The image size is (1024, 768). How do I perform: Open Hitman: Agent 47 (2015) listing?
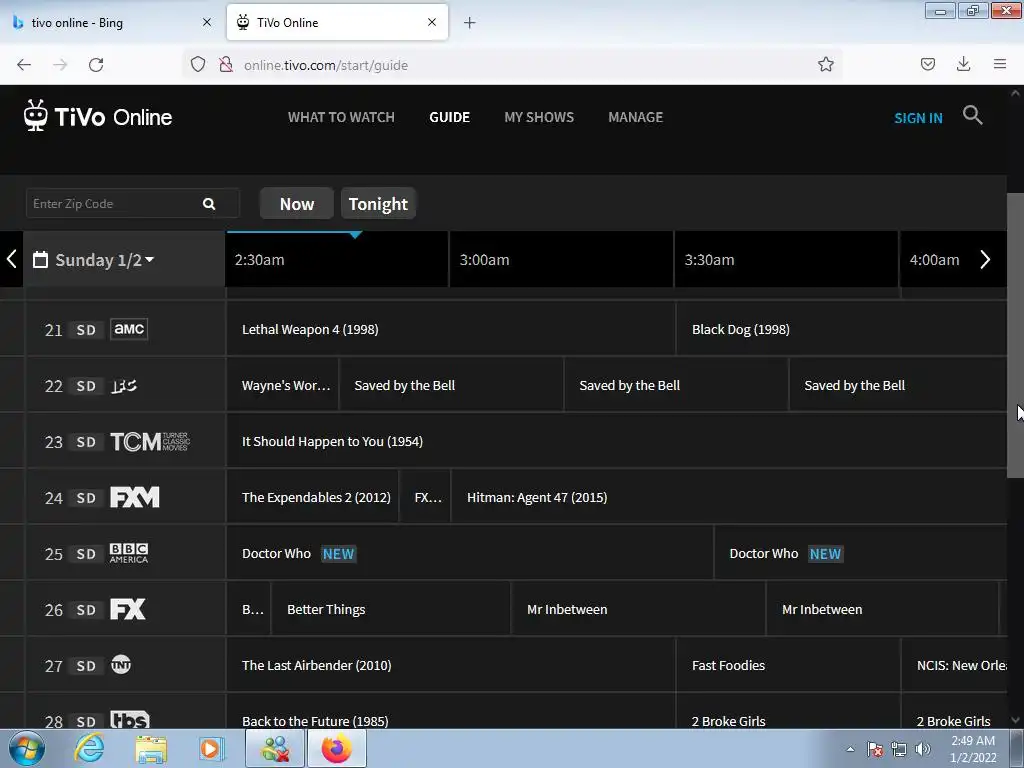point(729,498)
